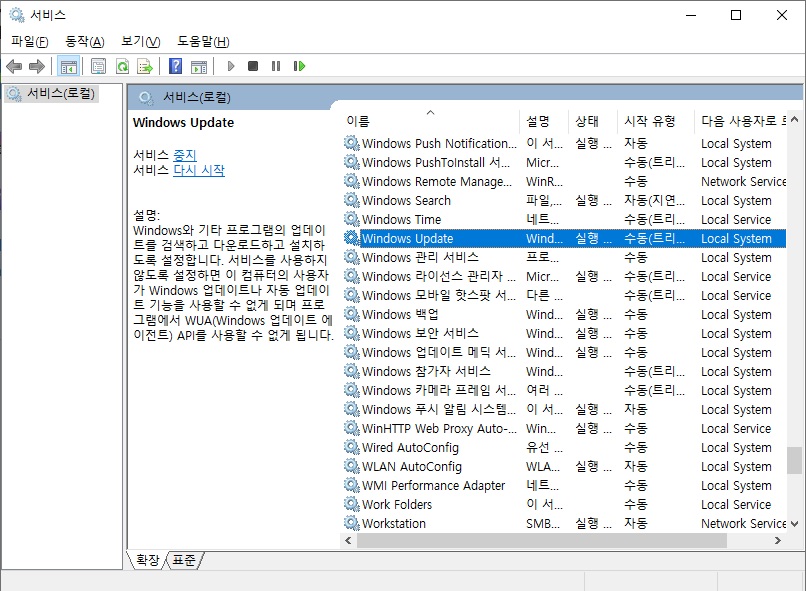Image resolution: width=806 pixels, height=591 pixels.
Task: Click gear icon of Work Folders row
Action: pyautogui.click(x=352, y=505)
